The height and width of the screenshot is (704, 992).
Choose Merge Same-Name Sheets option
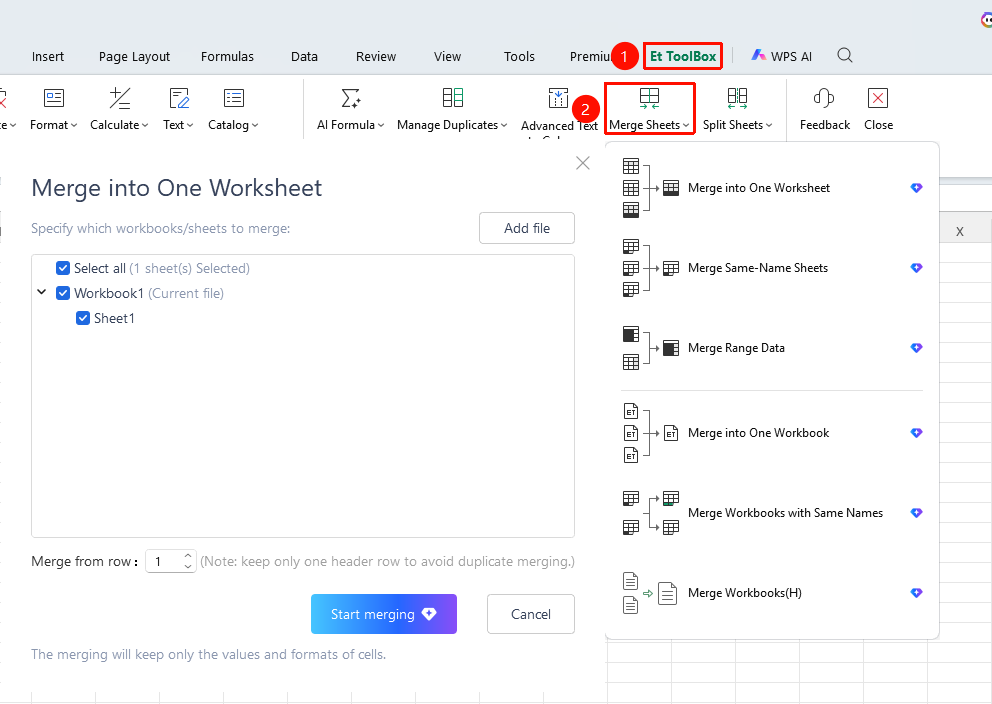point(772,268)
